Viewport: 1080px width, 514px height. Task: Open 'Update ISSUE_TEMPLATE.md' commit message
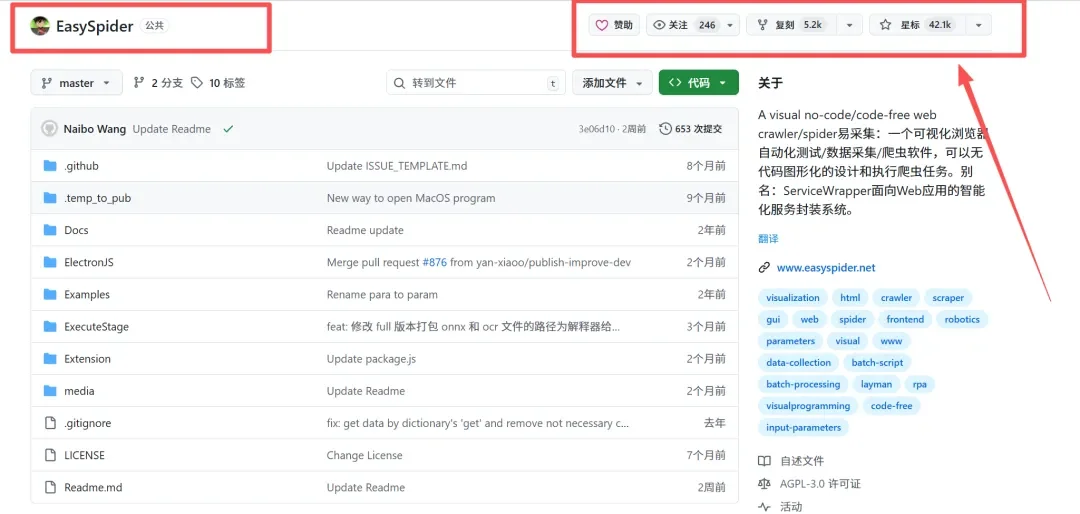(x=397, y=166)
